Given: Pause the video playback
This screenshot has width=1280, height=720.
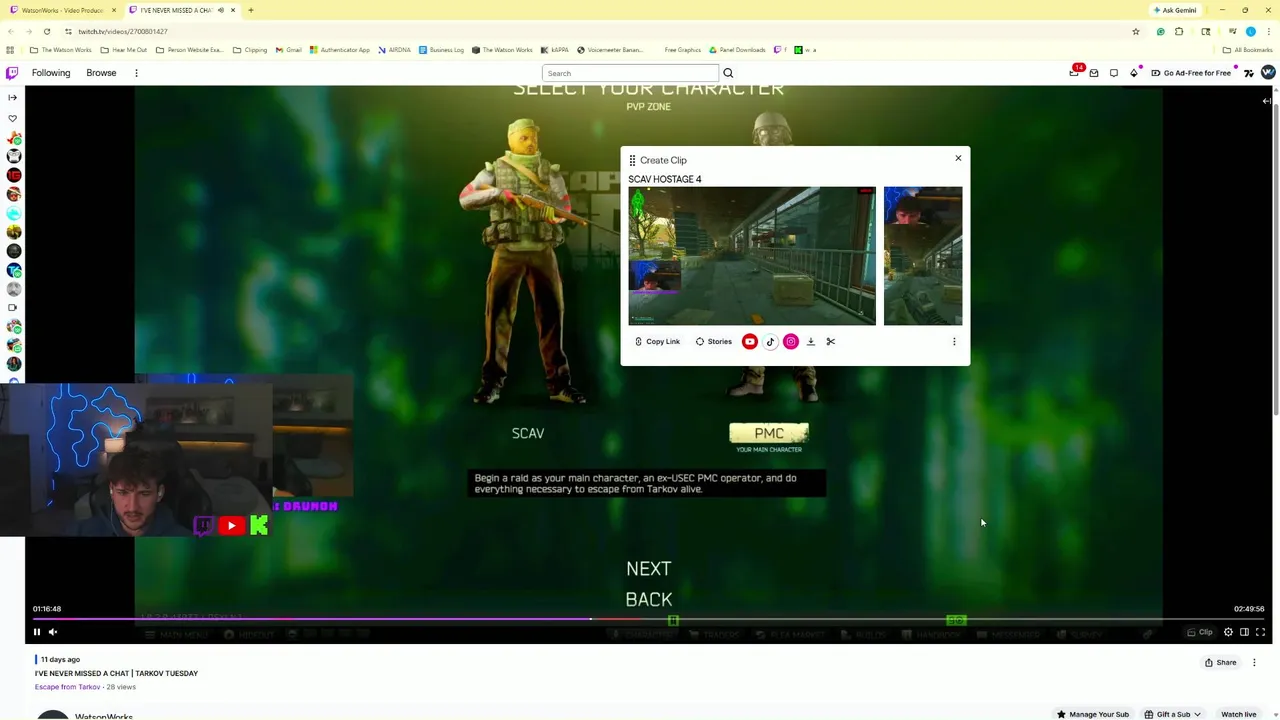Looking at the screenshot, I should click(x=37, y=632).
